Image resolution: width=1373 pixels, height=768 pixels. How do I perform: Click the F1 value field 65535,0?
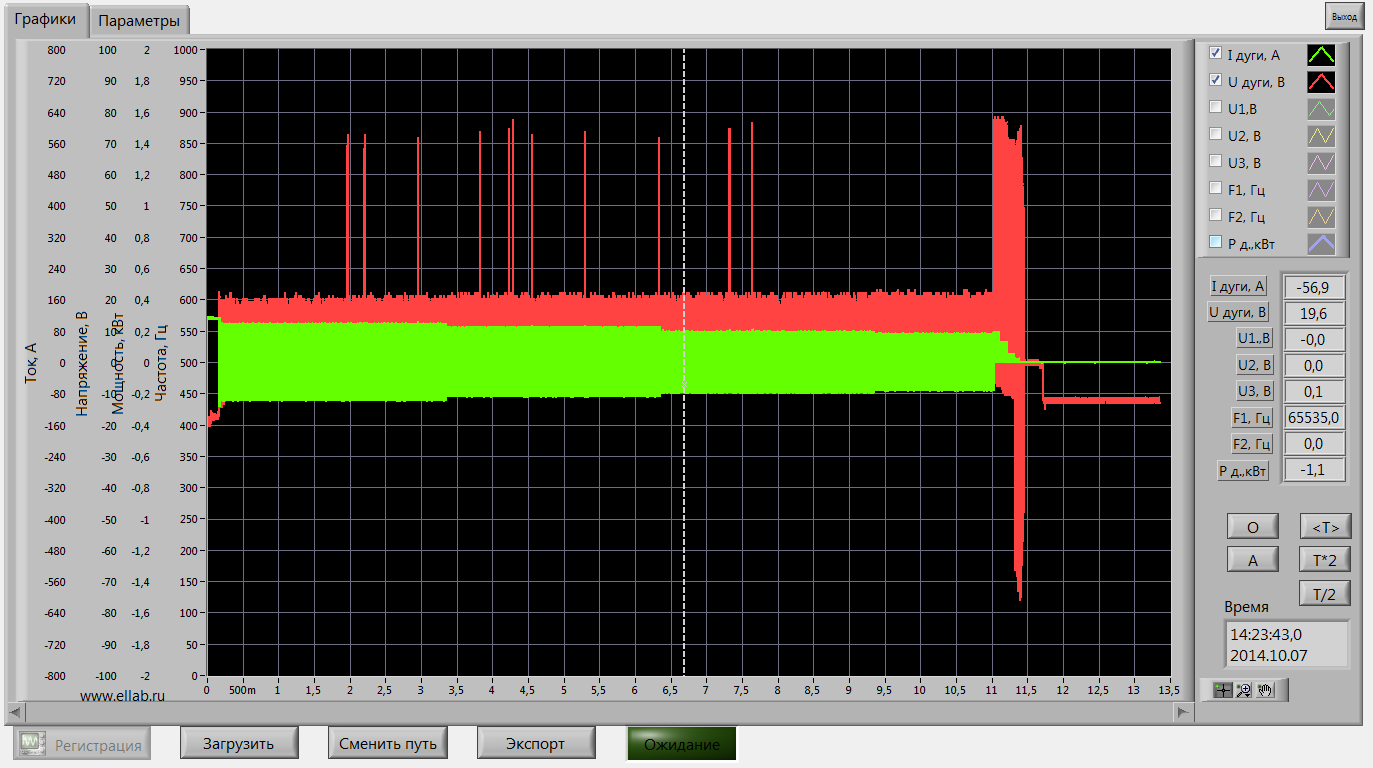click(1314, 418)
